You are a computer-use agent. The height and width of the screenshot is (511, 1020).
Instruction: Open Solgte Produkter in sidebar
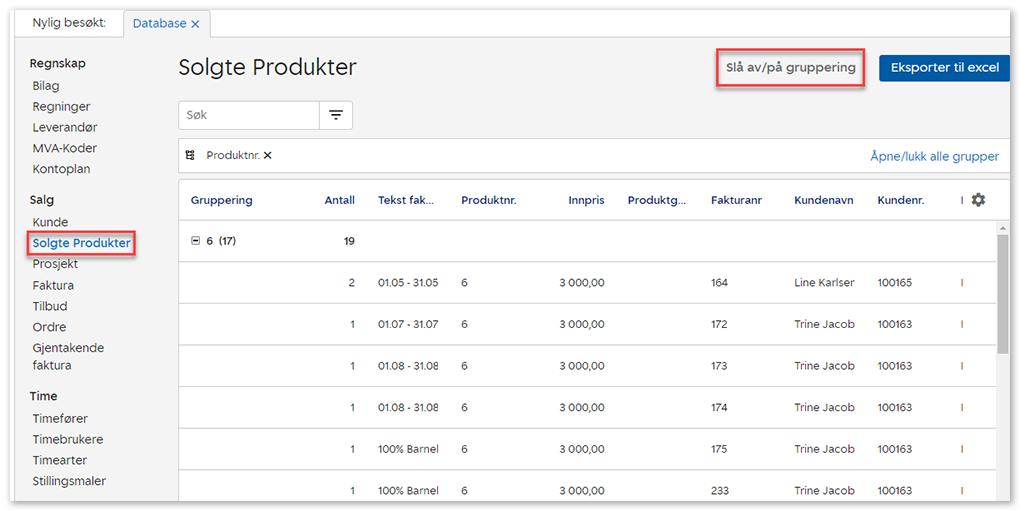81,244
